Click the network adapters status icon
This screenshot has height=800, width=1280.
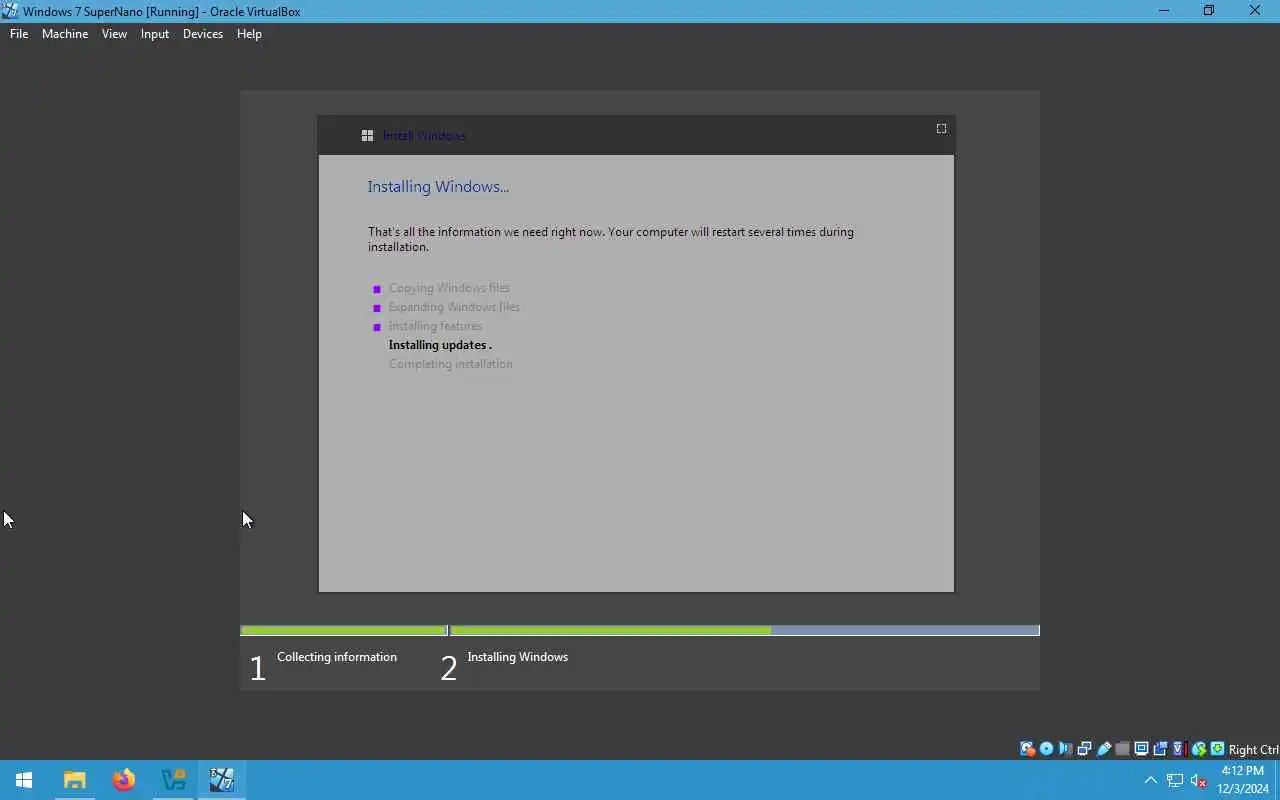click(x=1084, y=749)
